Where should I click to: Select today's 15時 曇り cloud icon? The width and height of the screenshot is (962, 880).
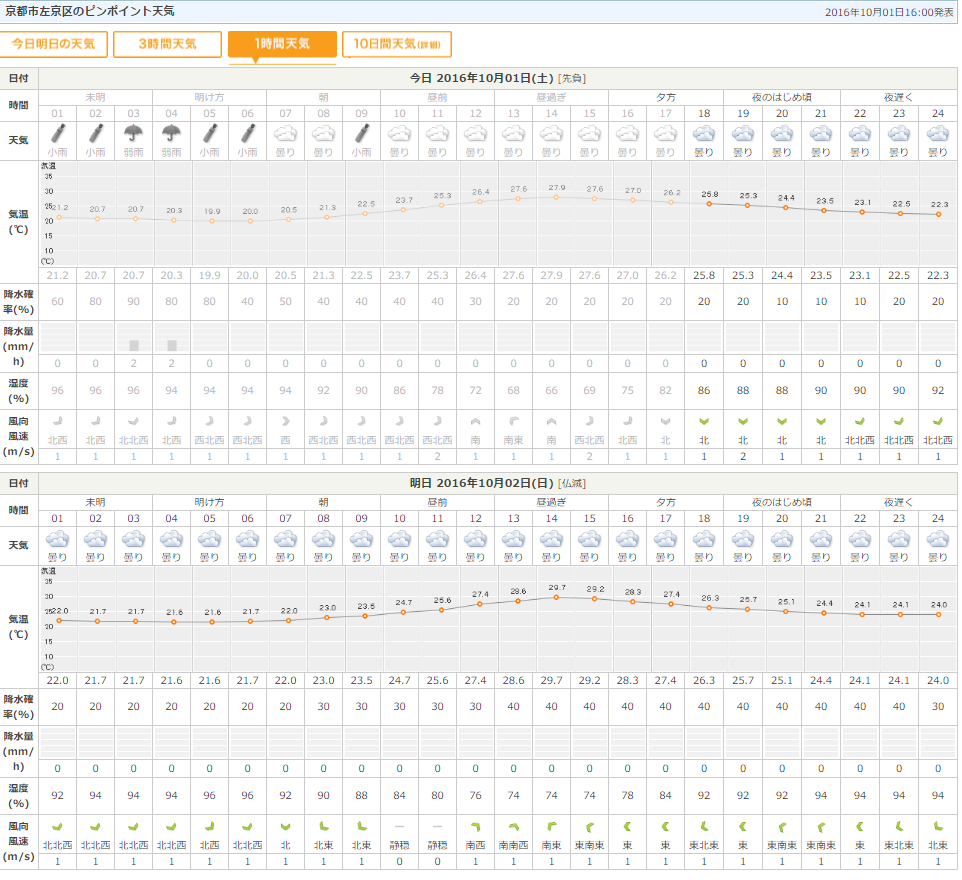click(x=590, y=133)
